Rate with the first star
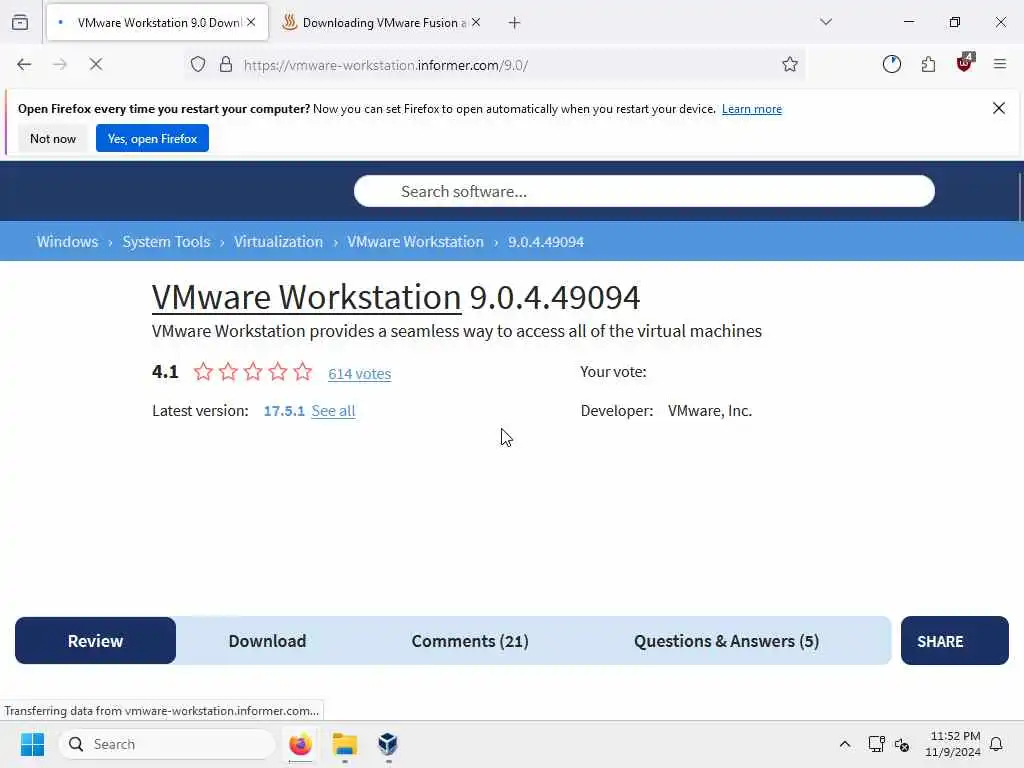 203,372
